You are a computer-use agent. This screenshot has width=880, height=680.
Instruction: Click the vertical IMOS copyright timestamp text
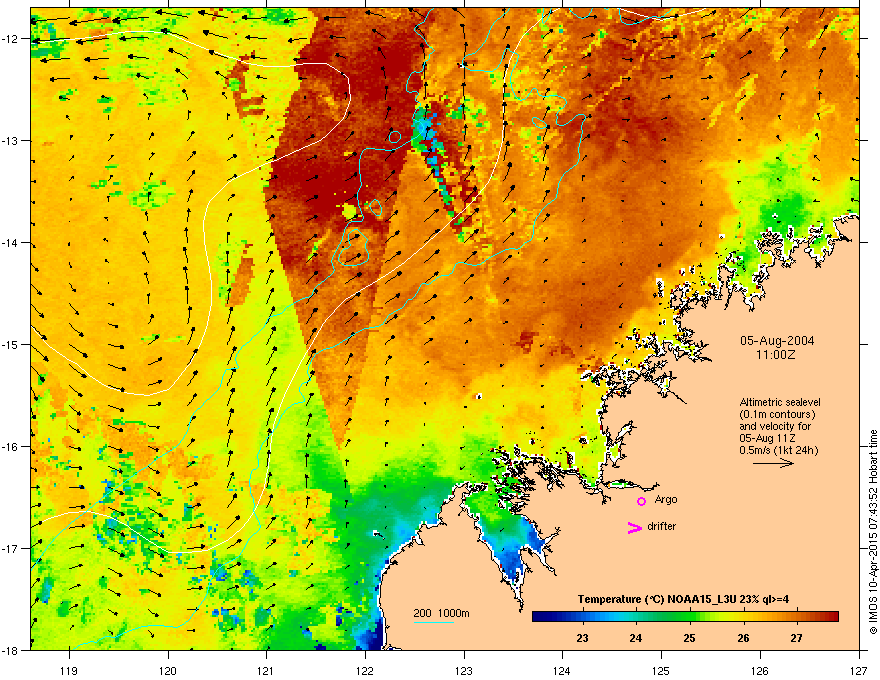click(873, 532)
